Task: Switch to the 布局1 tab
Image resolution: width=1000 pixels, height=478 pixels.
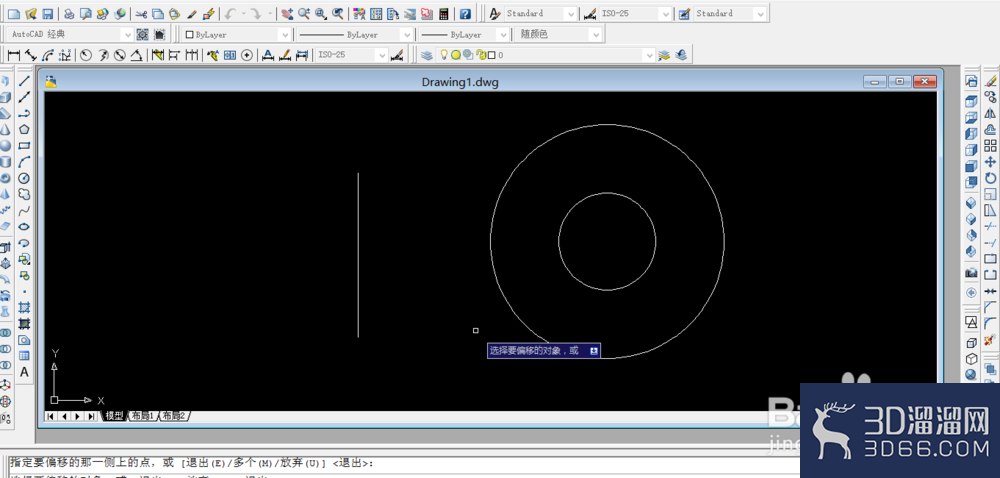Action: 142,416
